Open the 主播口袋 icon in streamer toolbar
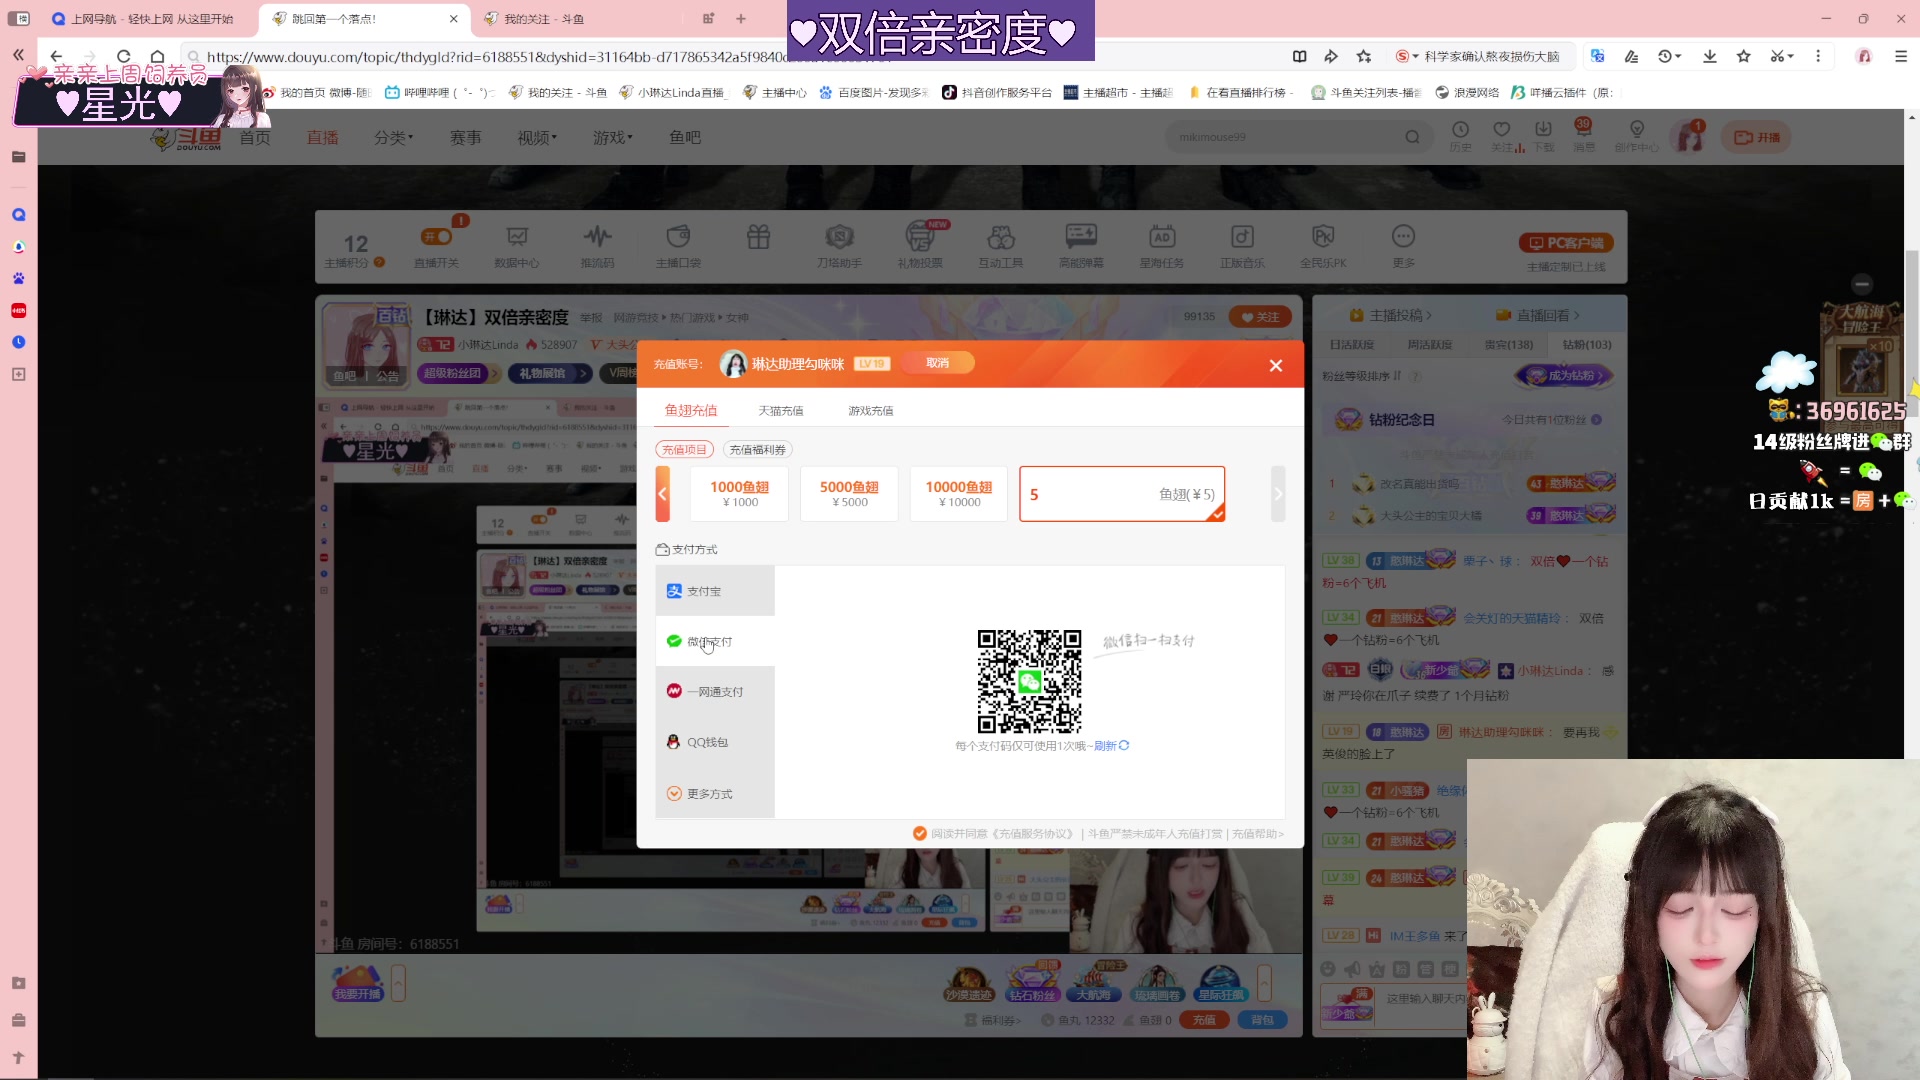 pyautogui.click(x=678, y=246)
